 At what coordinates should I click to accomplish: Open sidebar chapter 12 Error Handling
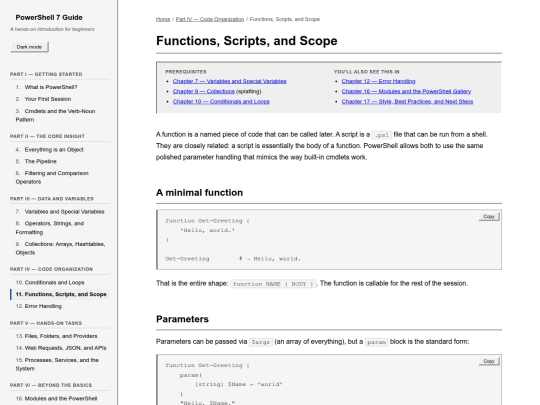(x=60, y=306)
